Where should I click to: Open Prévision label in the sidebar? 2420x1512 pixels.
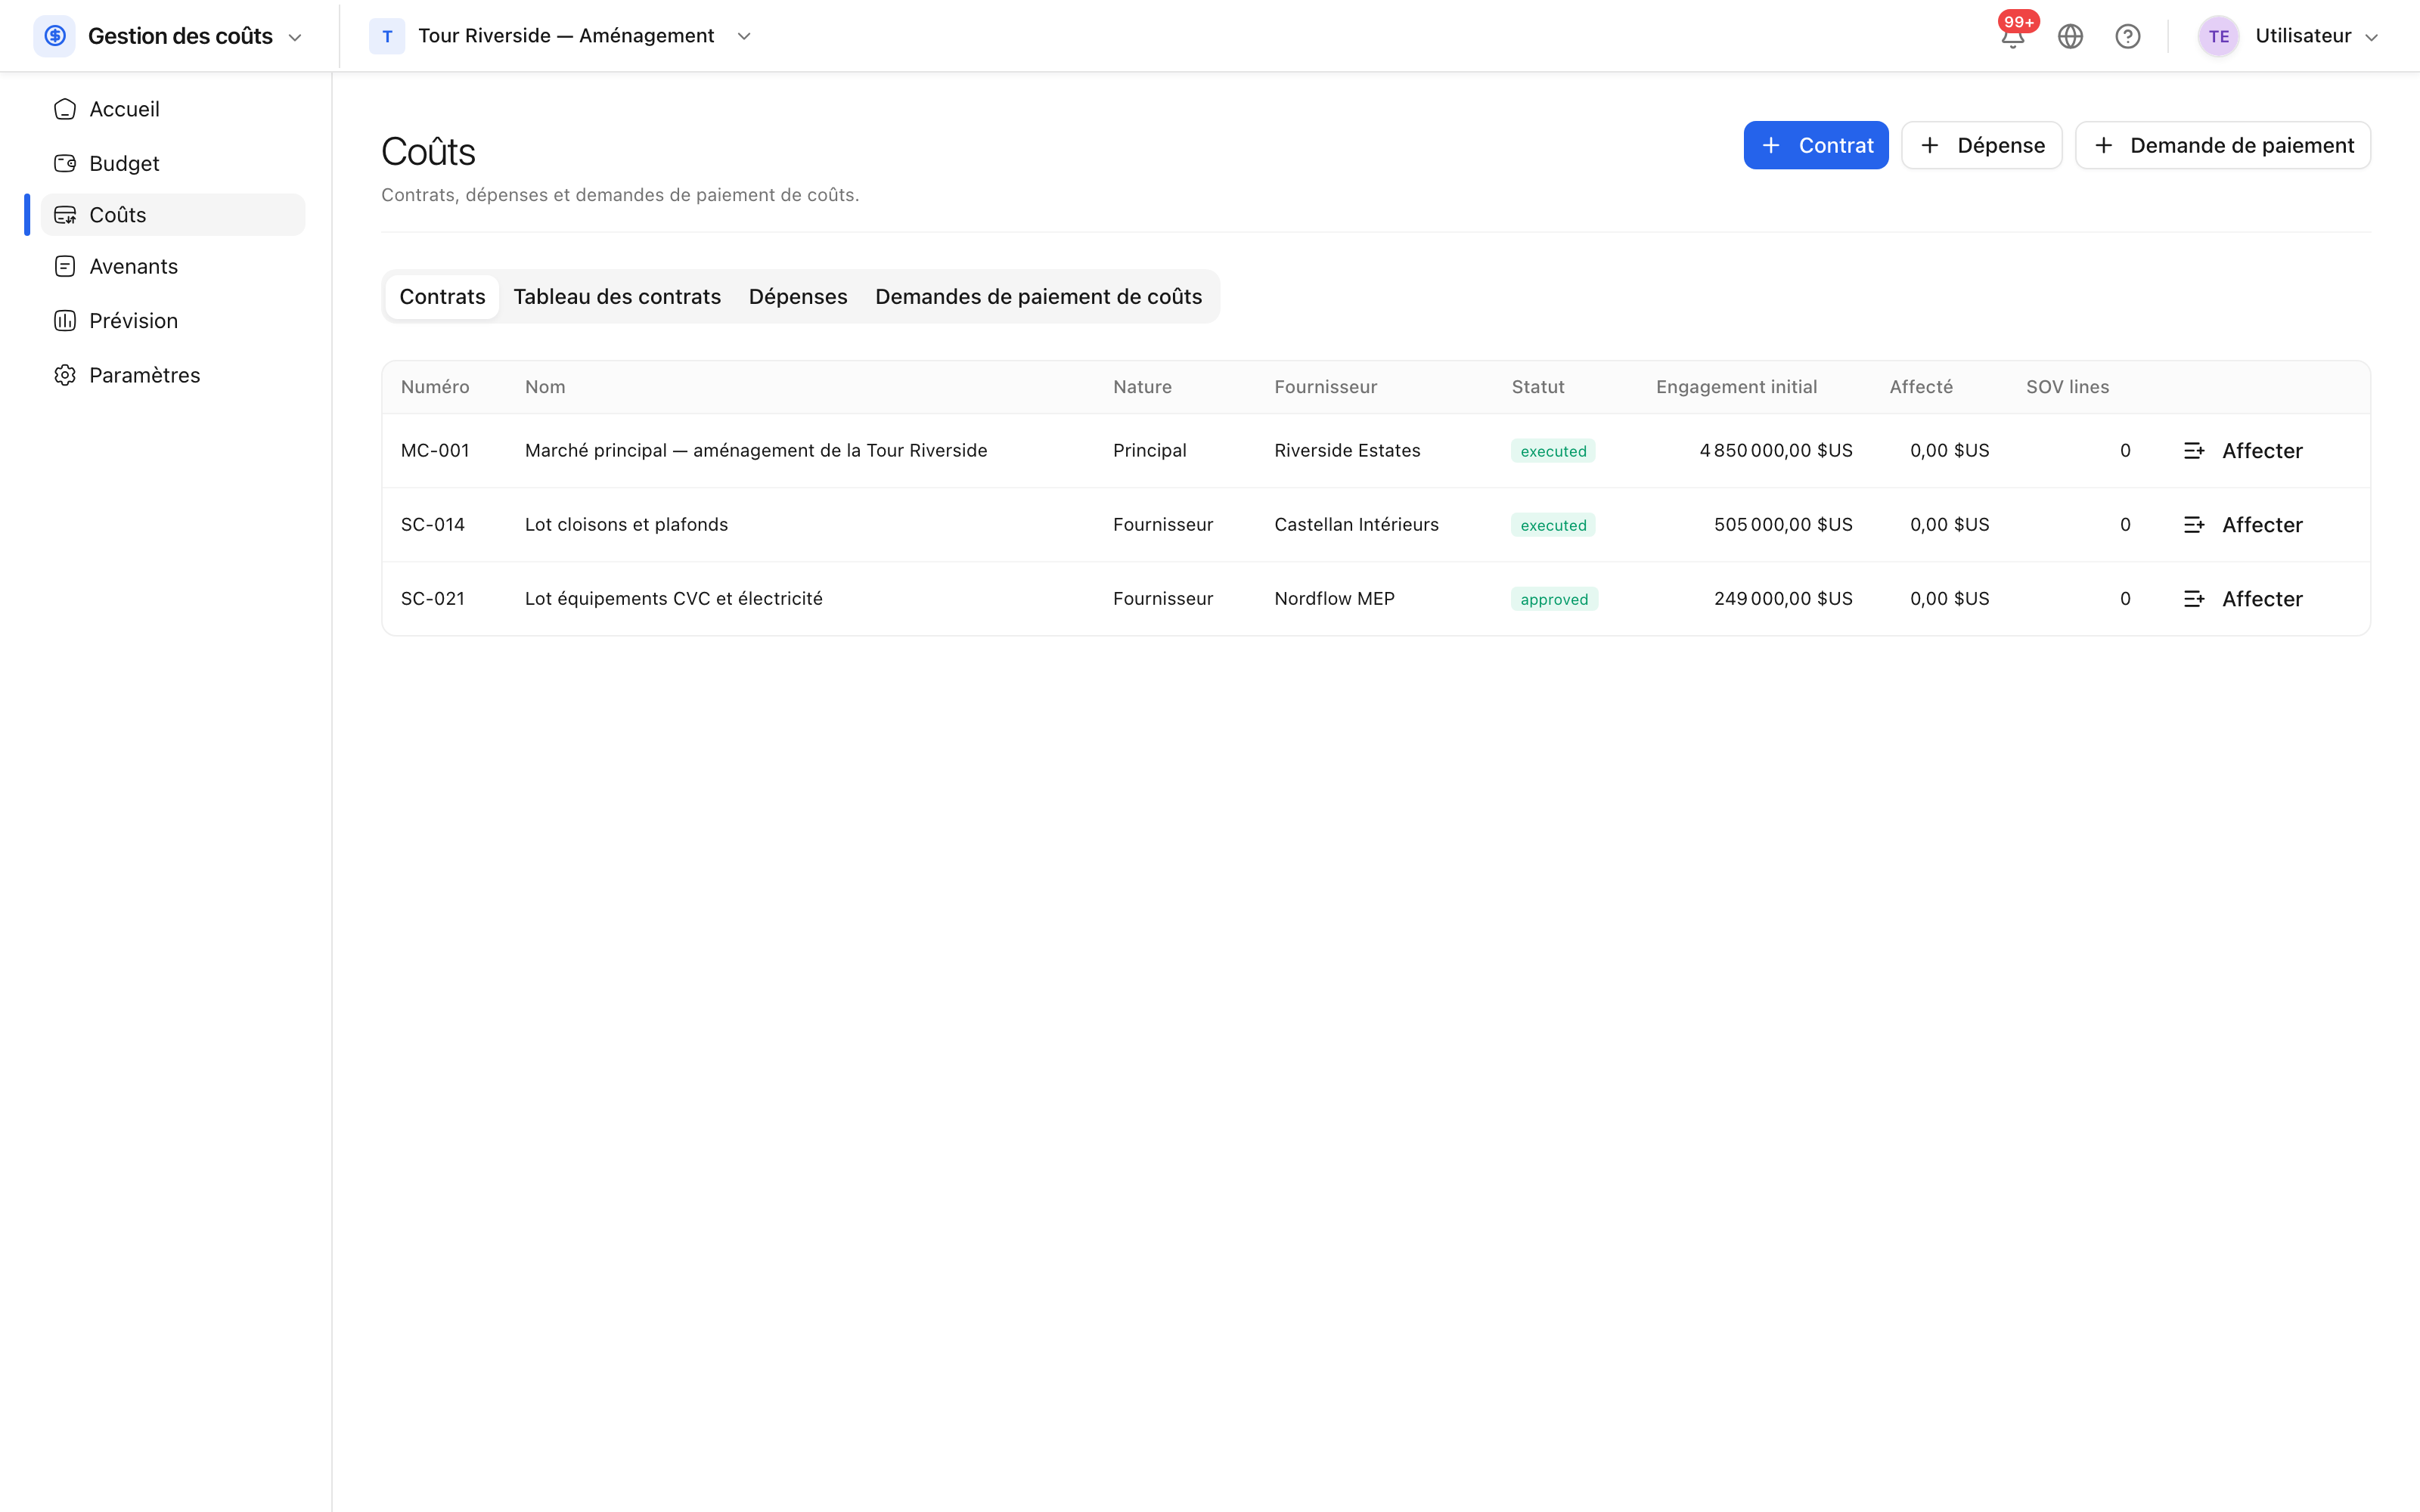[x=133, y=320]
